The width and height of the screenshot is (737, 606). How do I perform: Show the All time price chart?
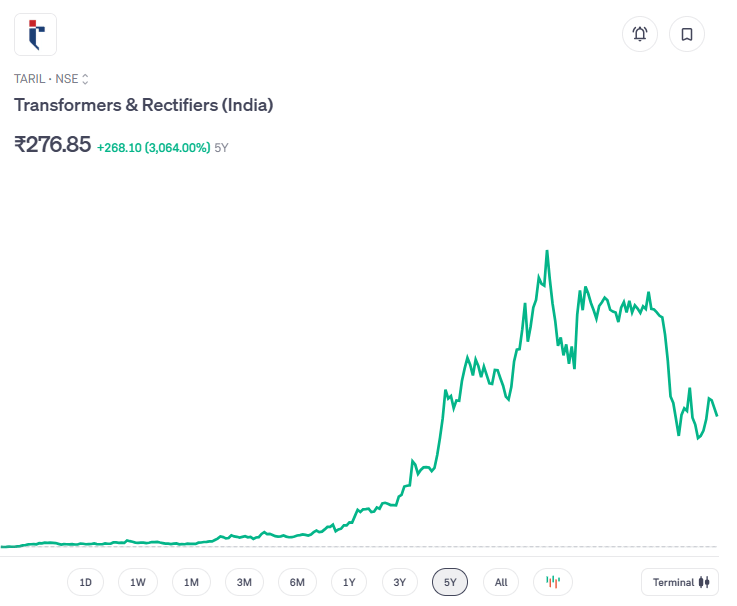[x=501, y=582]
